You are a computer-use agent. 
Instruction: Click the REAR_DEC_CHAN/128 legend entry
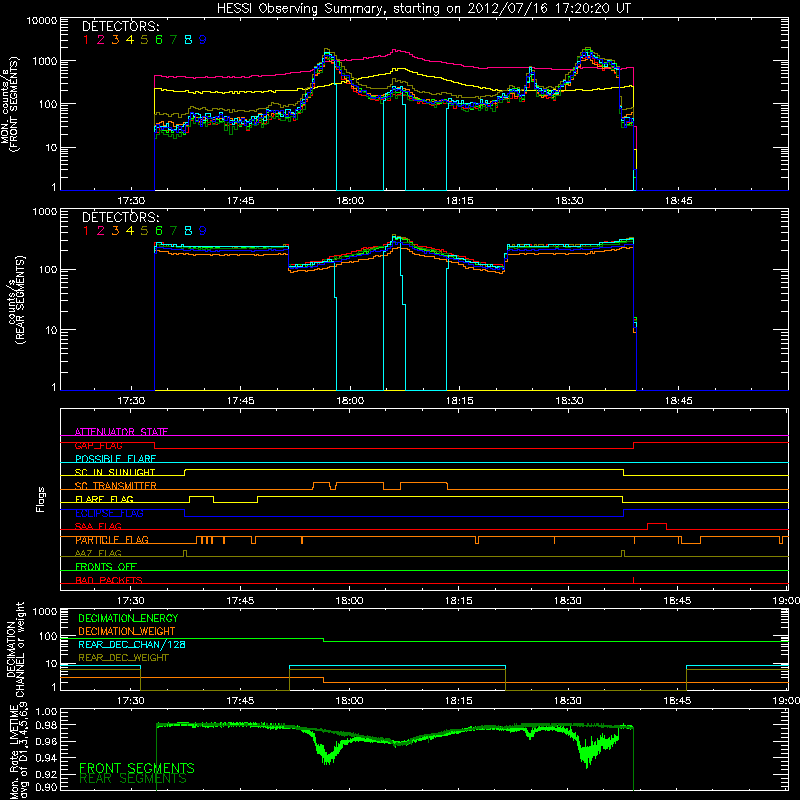132,644
